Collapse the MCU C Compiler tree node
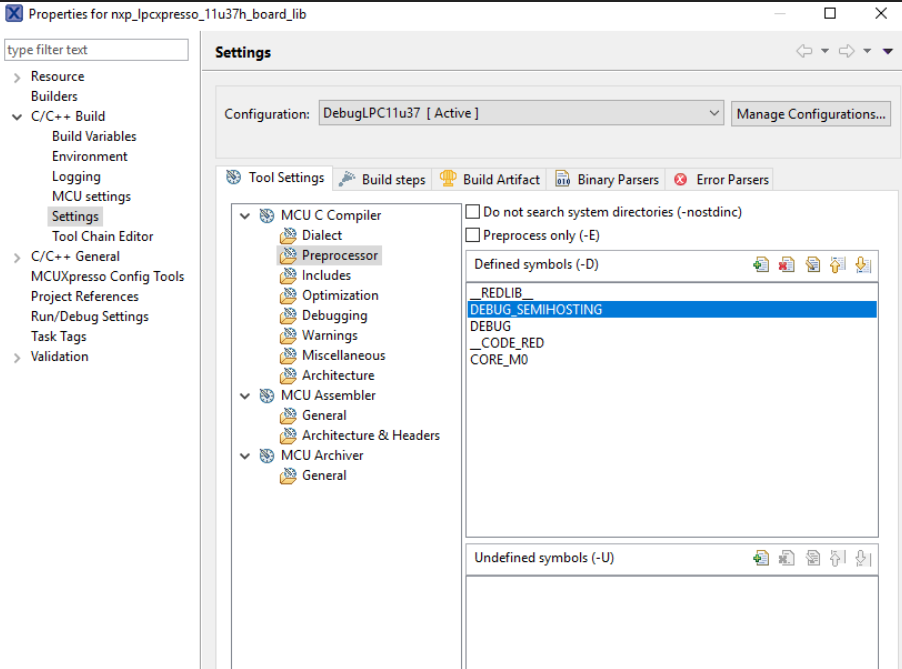This screenshot has width=902, height=669. pos(245,215)
